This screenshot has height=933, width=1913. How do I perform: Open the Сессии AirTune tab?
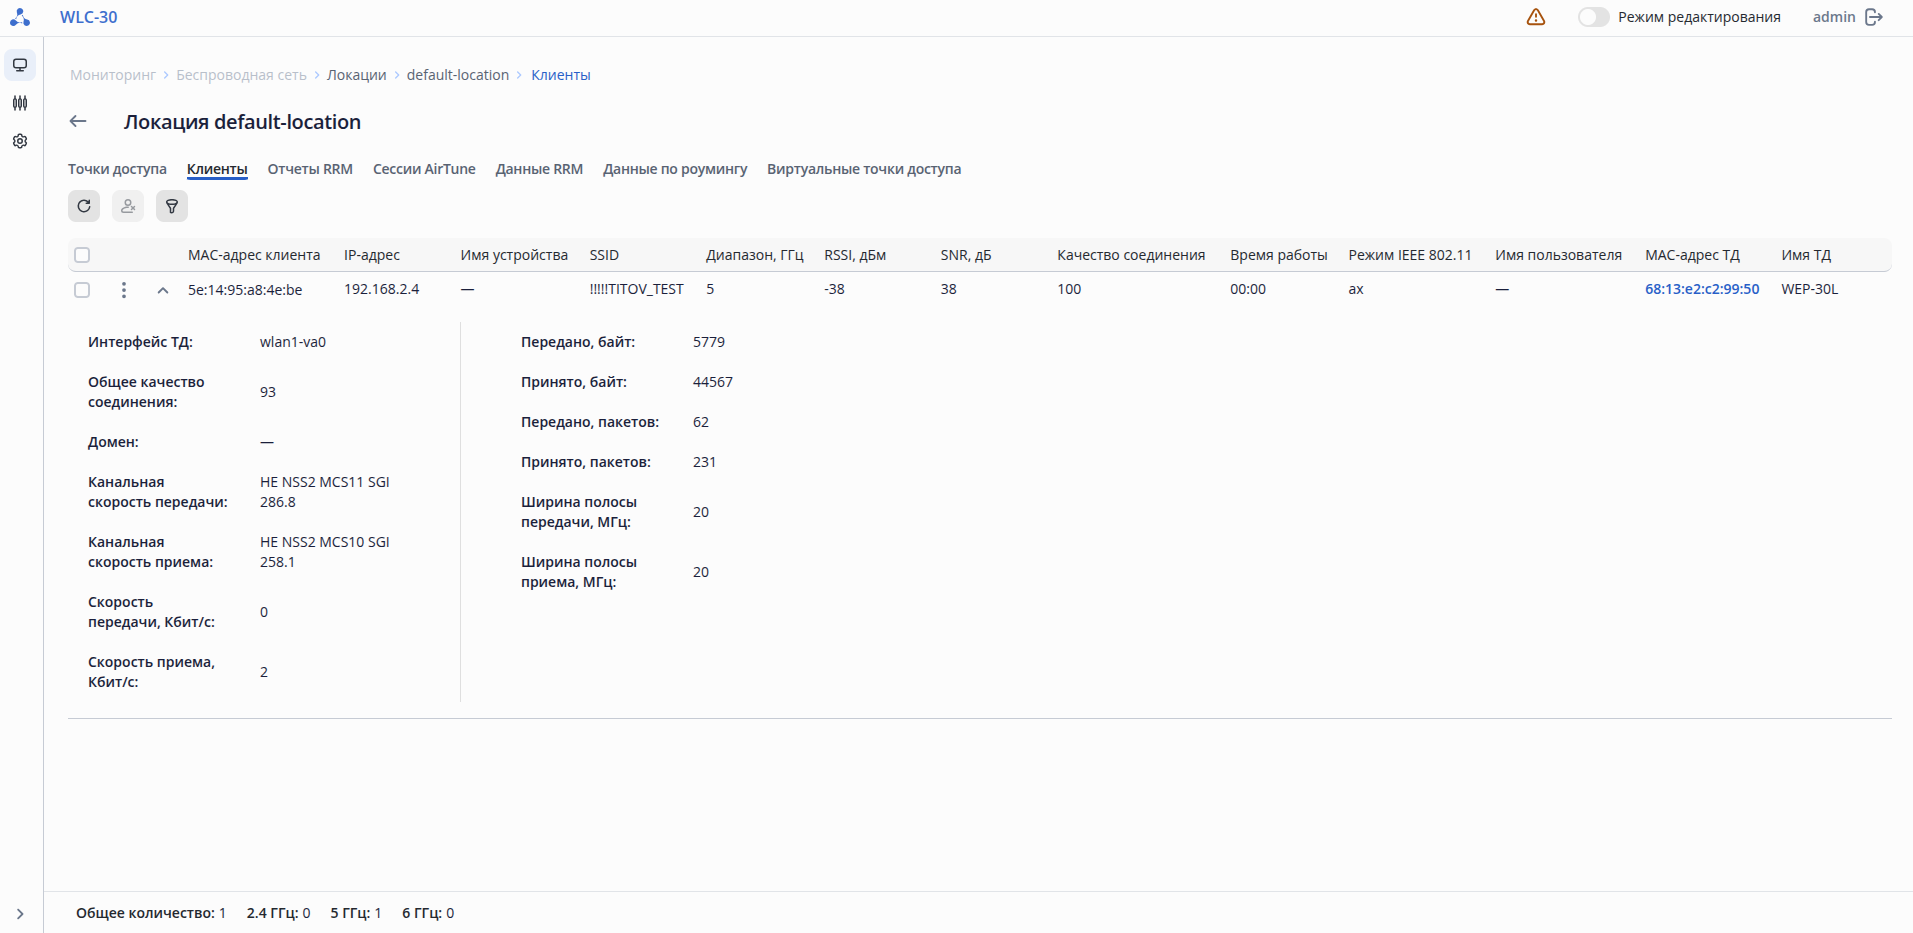[x=424, y=169]
